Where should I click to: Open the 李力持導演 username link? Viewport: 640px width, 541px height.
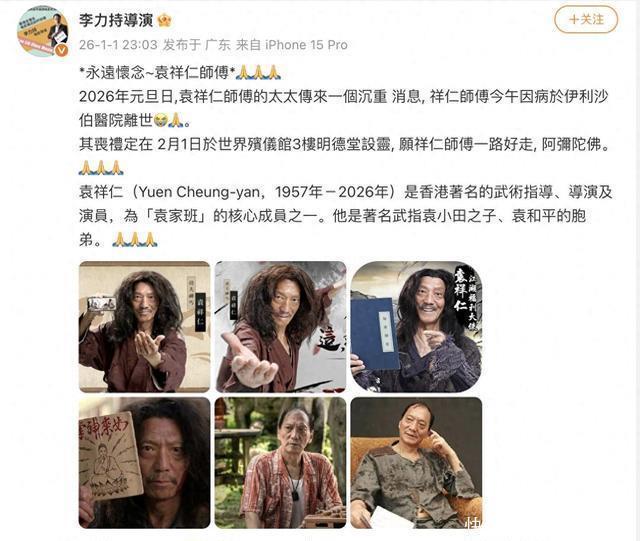[x=116, y=20]
